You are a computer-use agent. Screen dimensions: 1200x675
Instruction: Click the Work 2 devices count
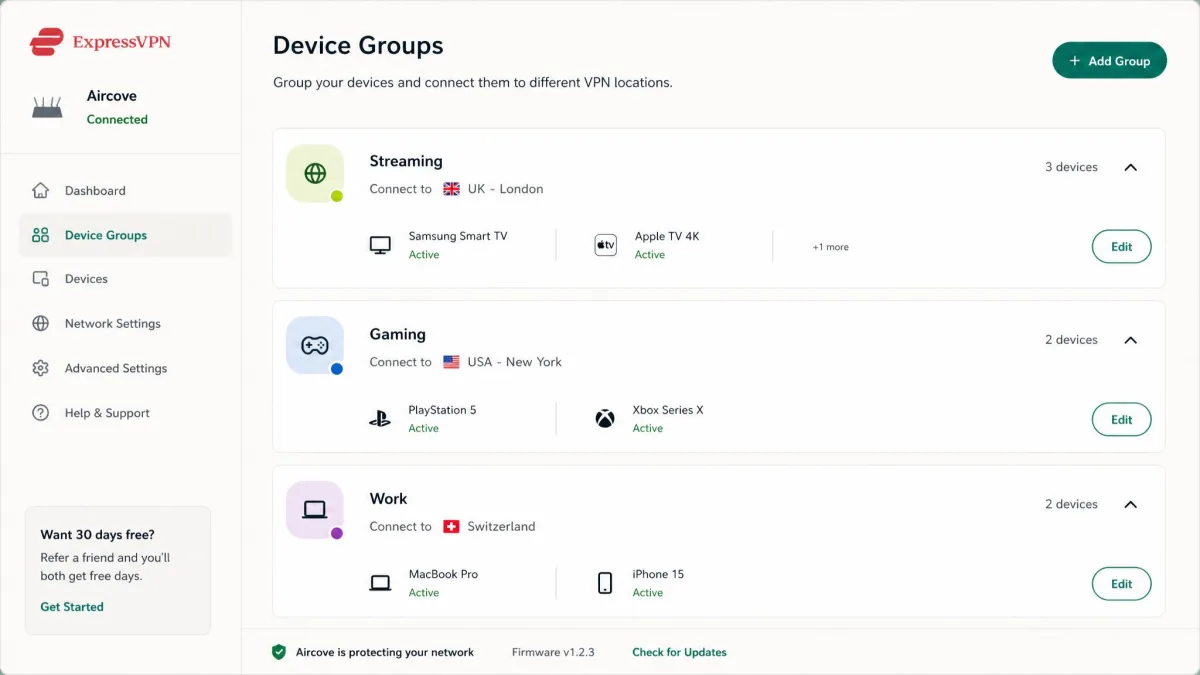(x=1072, y=504)
